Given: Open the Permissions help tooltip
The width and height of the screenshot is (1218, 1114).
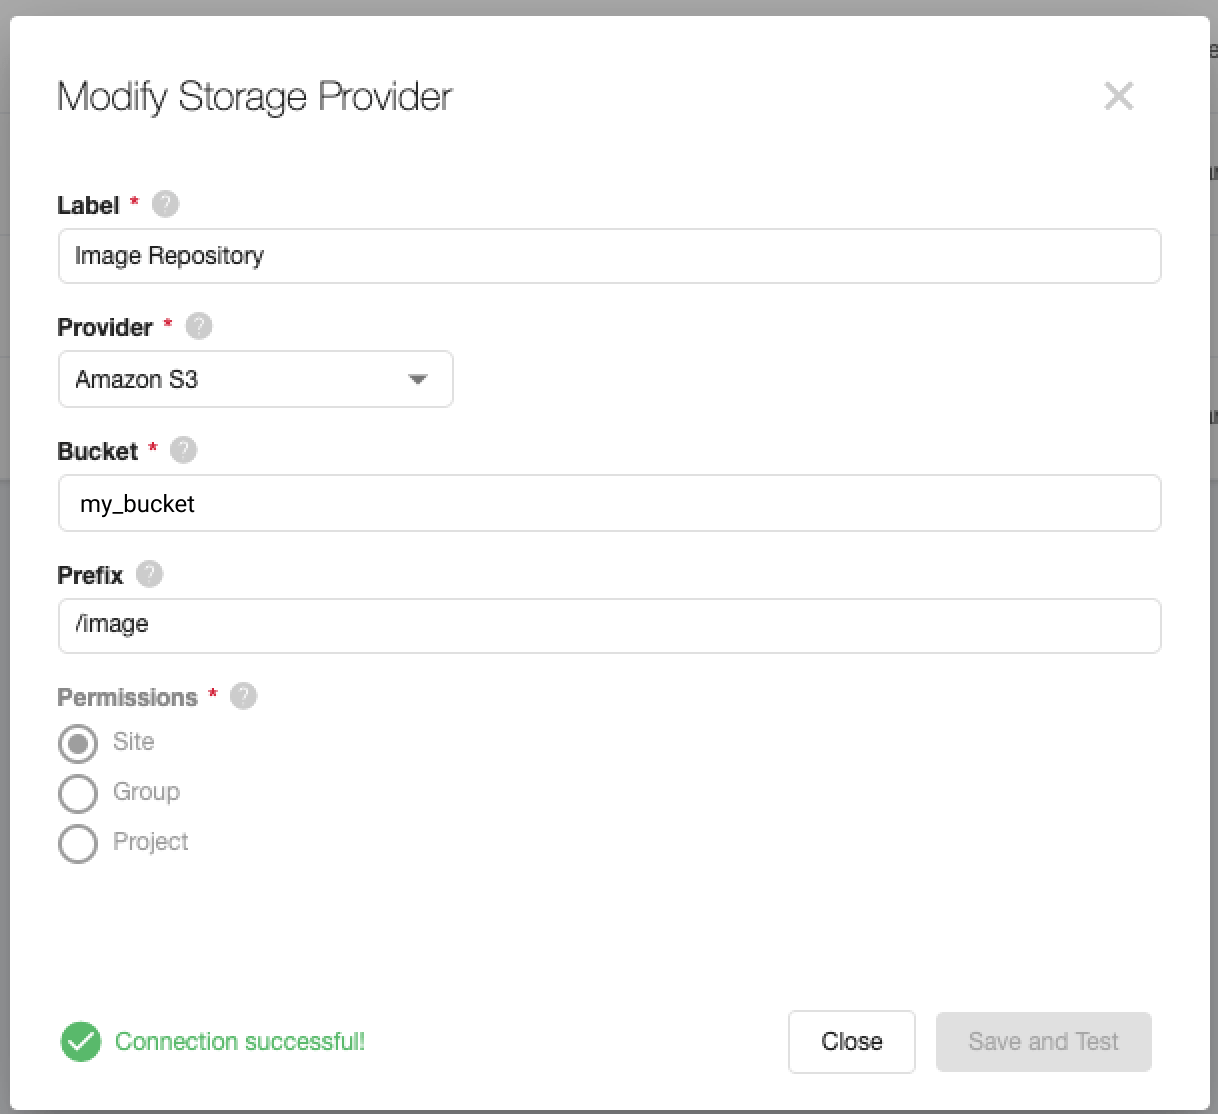Looking at the screenshot, I should tap(243, 696).
